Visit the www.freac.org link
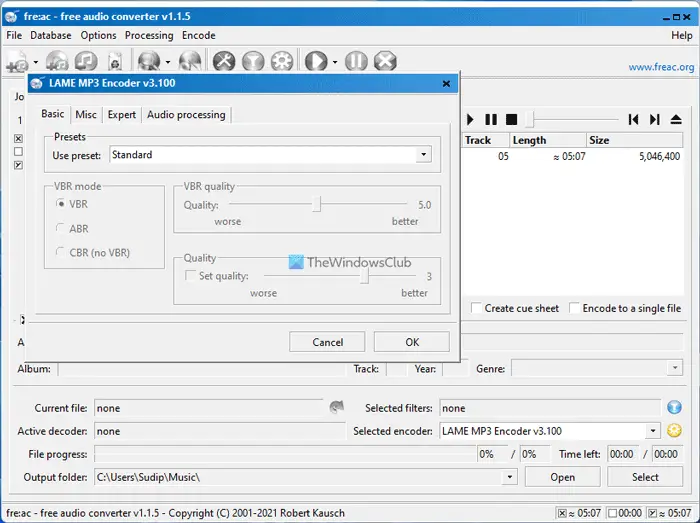700x523 pixels. coord(660,68)
